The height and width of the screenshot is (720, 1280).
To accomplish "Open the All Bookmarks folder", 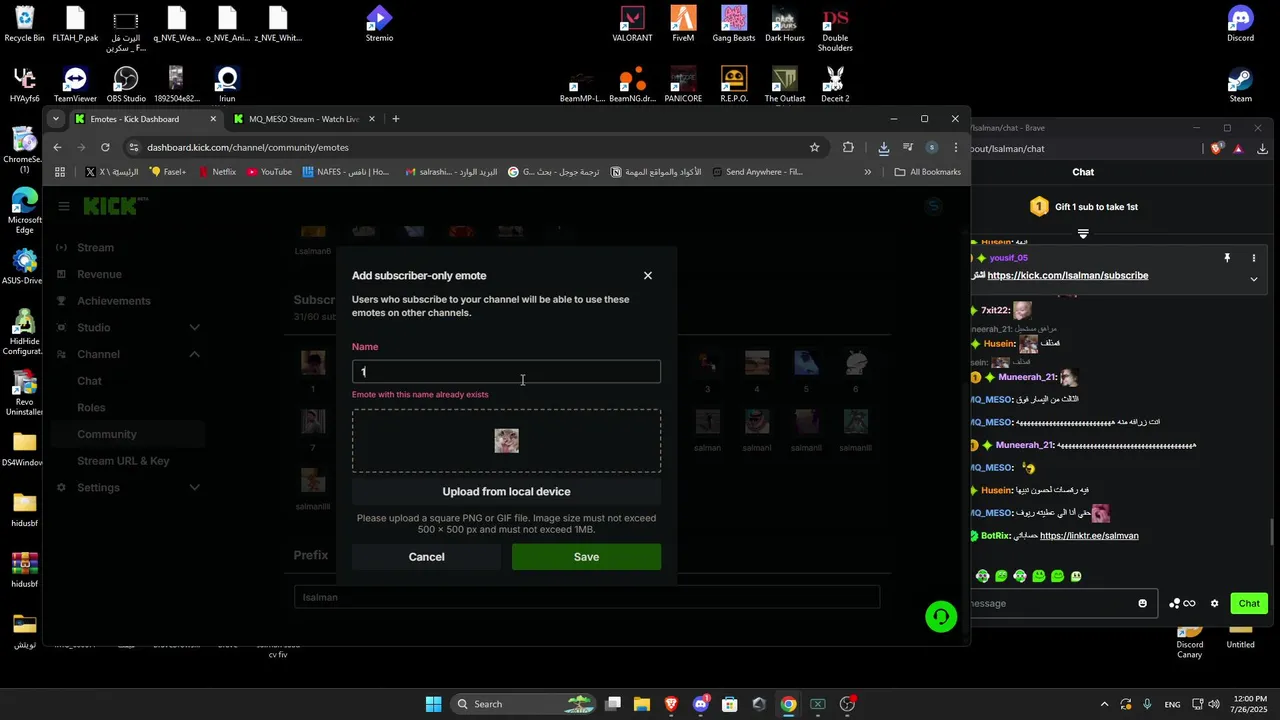I will (927, 172).
